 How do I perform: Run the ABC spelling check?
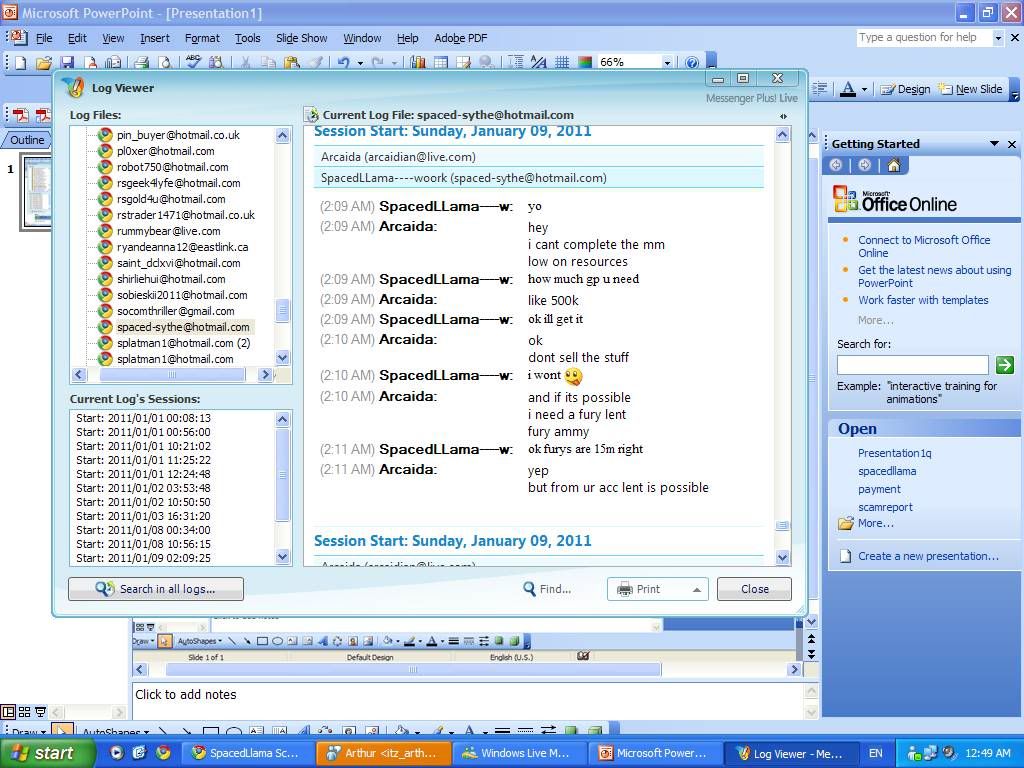tap(193, 63)
